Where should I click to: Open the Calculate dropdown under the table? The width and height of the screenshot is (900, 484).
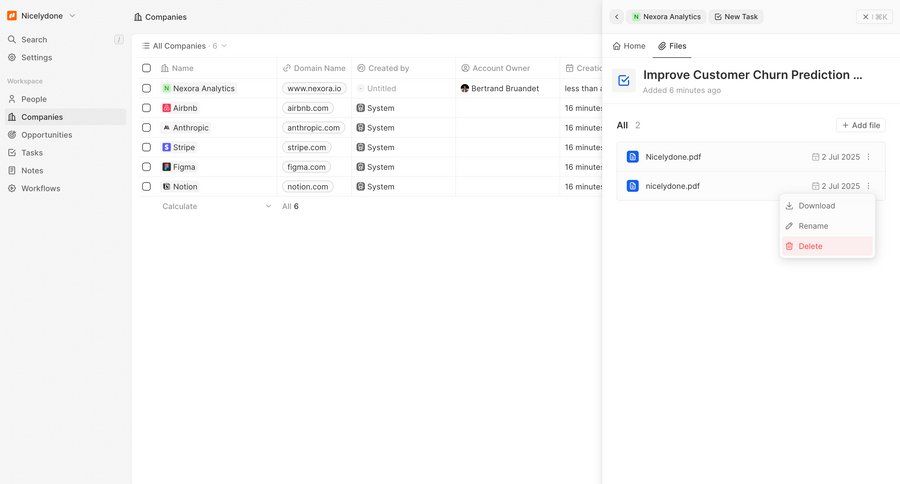[216, 206]
